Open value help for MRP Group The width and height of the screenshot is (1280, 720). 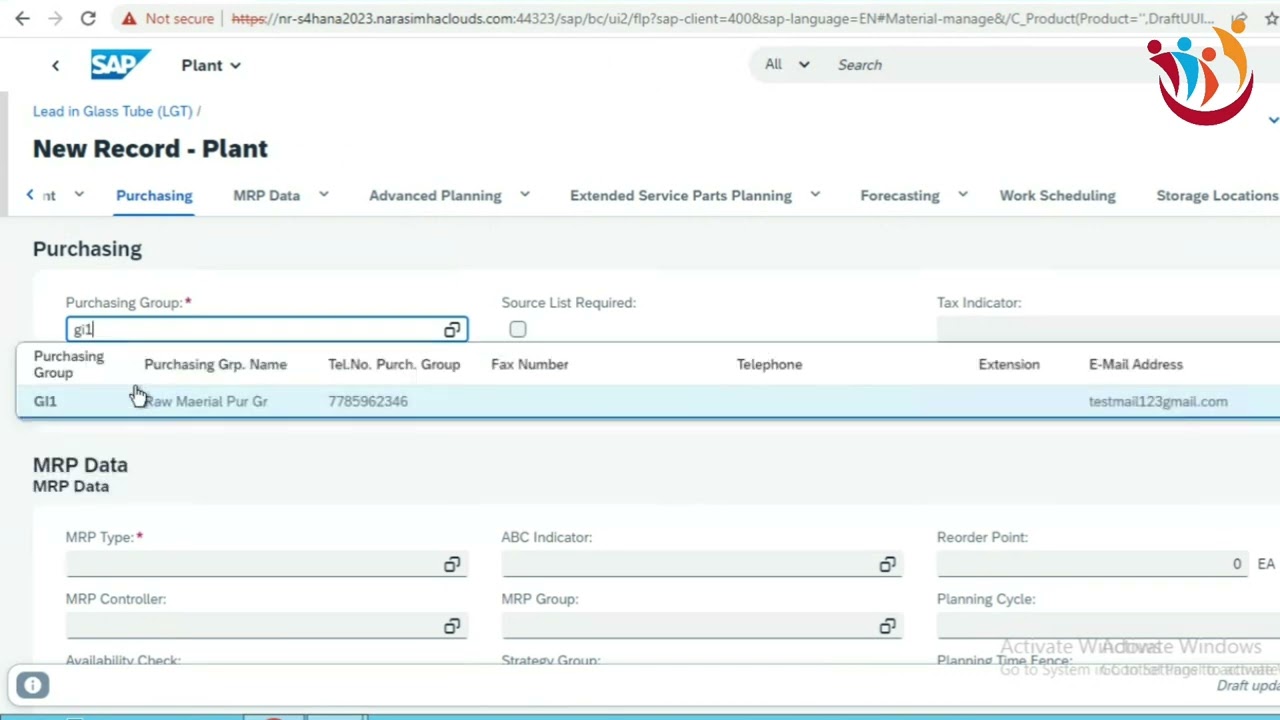[x=887, y=626]
